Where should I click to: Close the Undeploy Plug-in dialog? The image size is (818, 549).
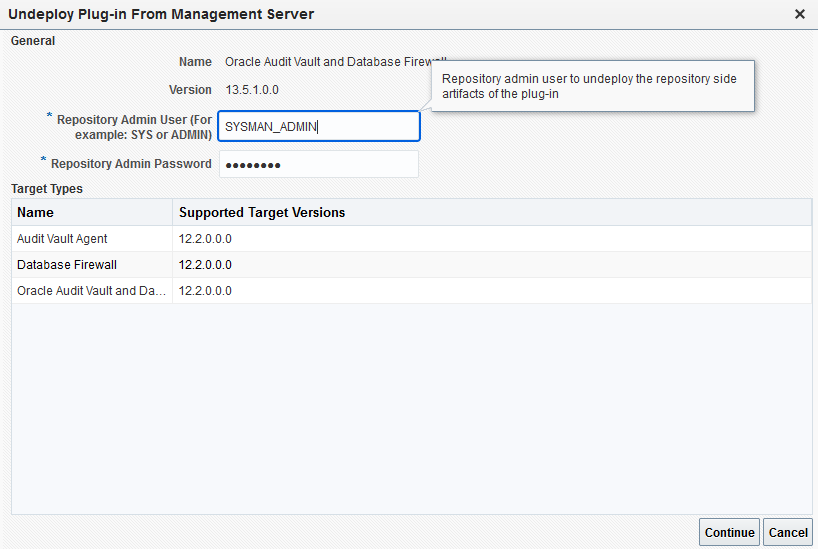click(x=799, y=14)
